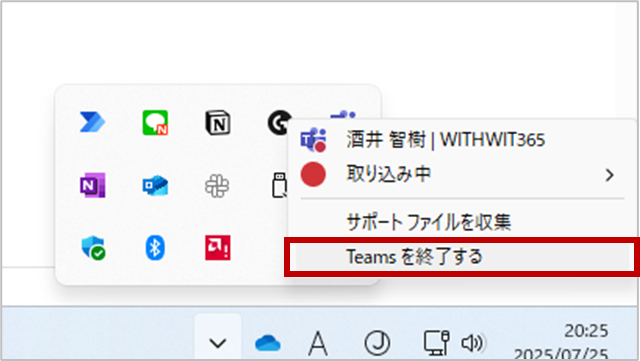
Task: Select Teams を終了する menu item
Action: point(462,257)
